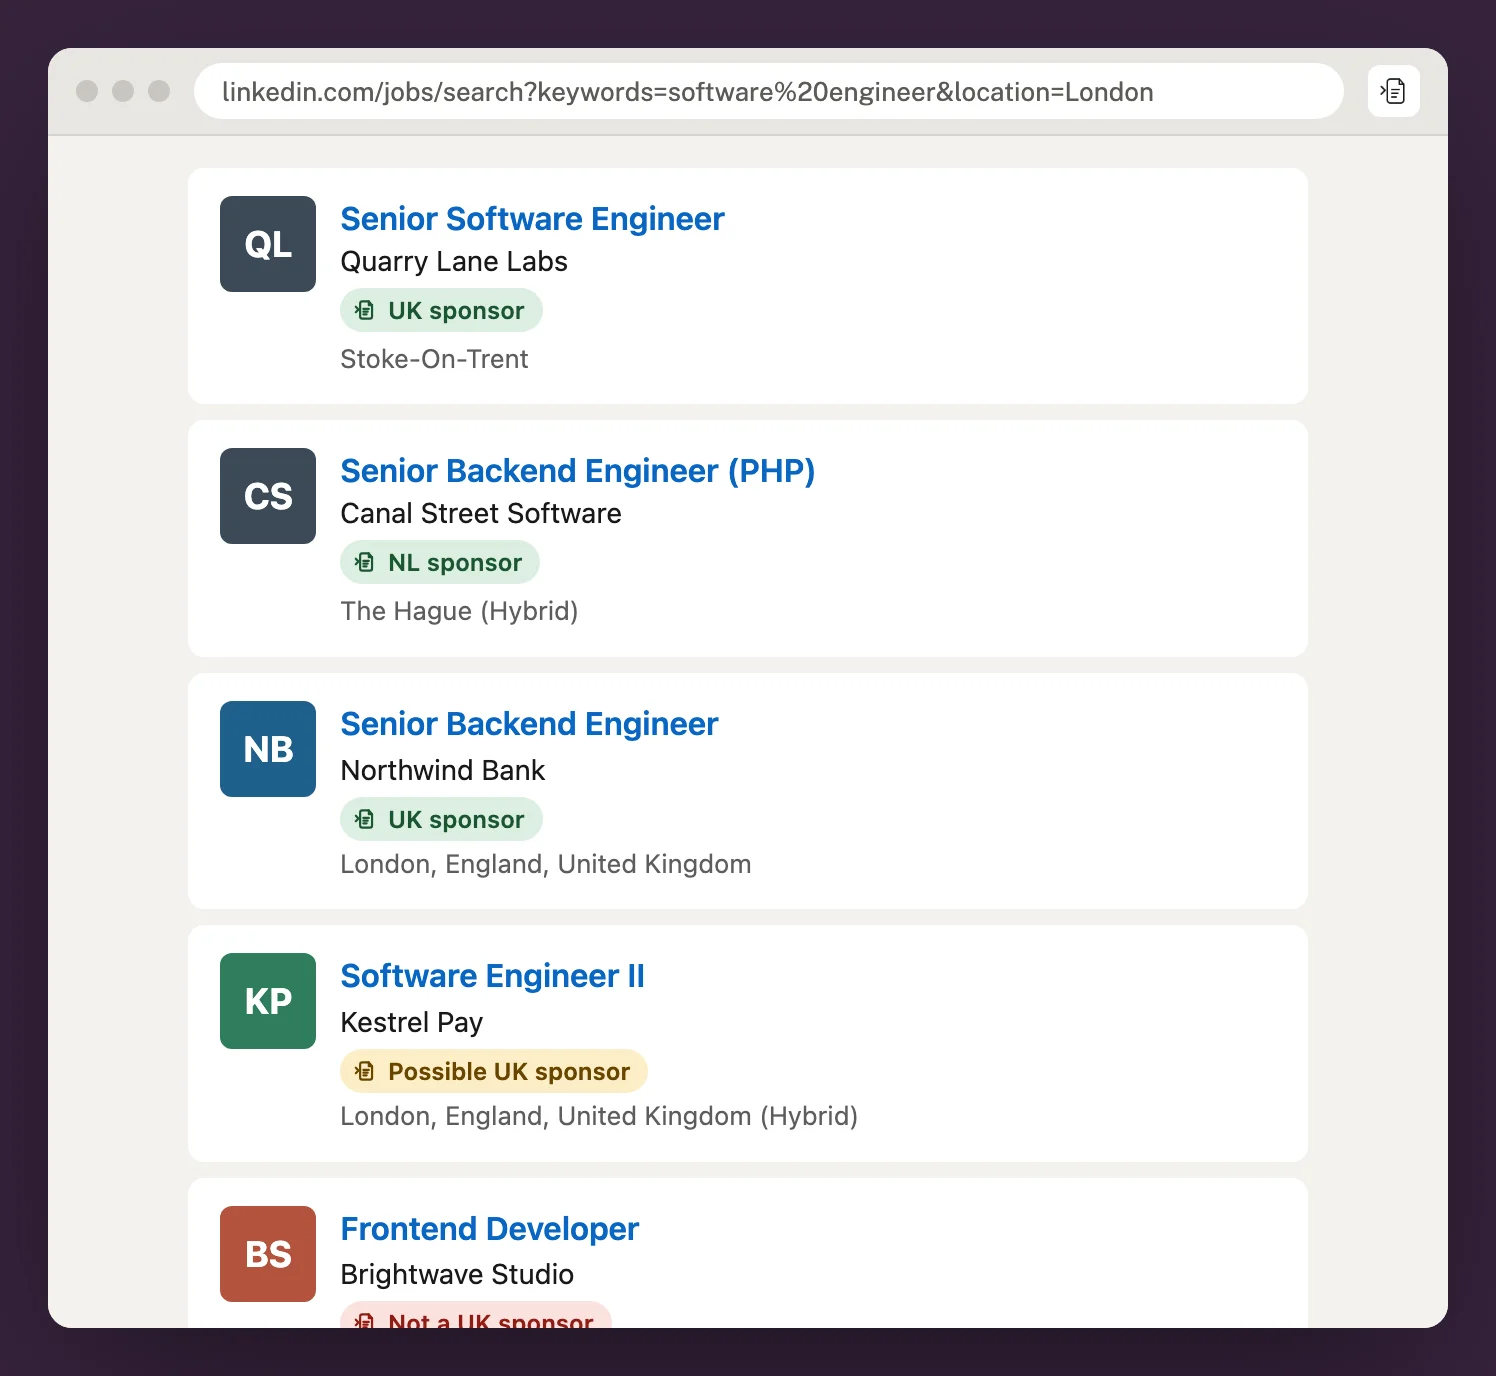Click the KP logo for Kestrel Pay

[x=268, y=1001]
